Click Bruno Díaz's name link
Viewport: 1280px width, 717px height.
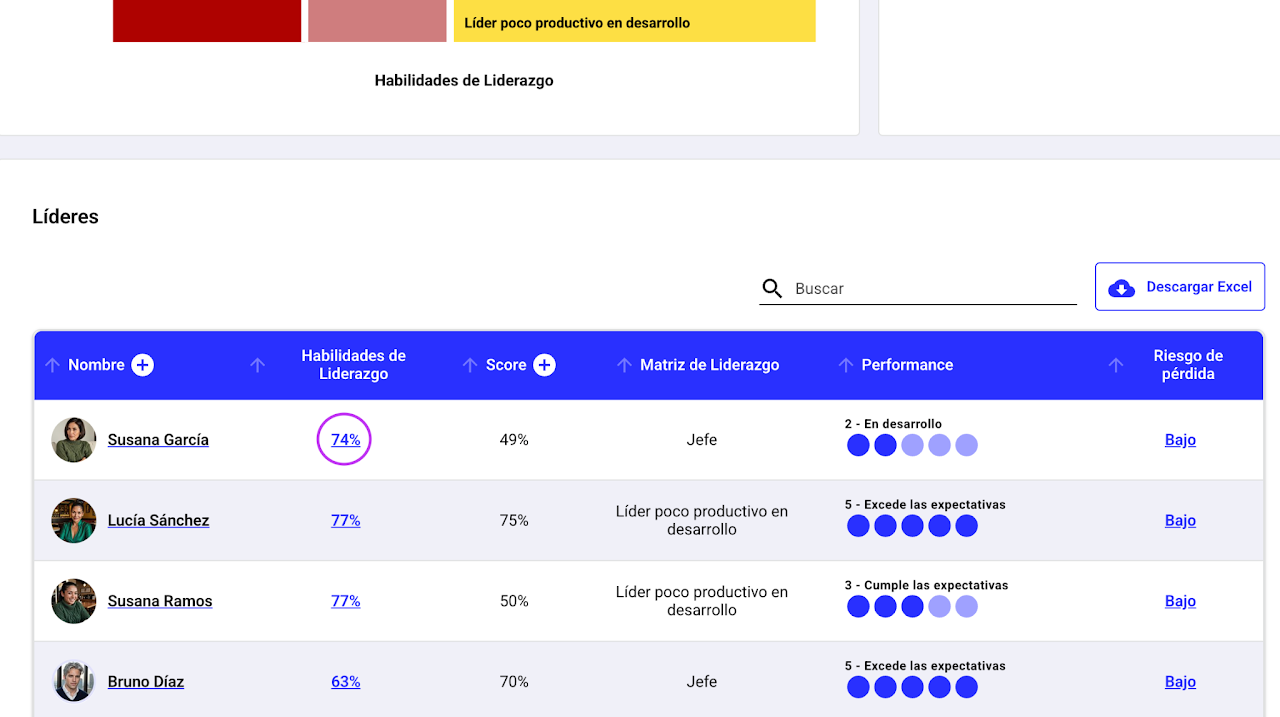[x=146, y=682]
